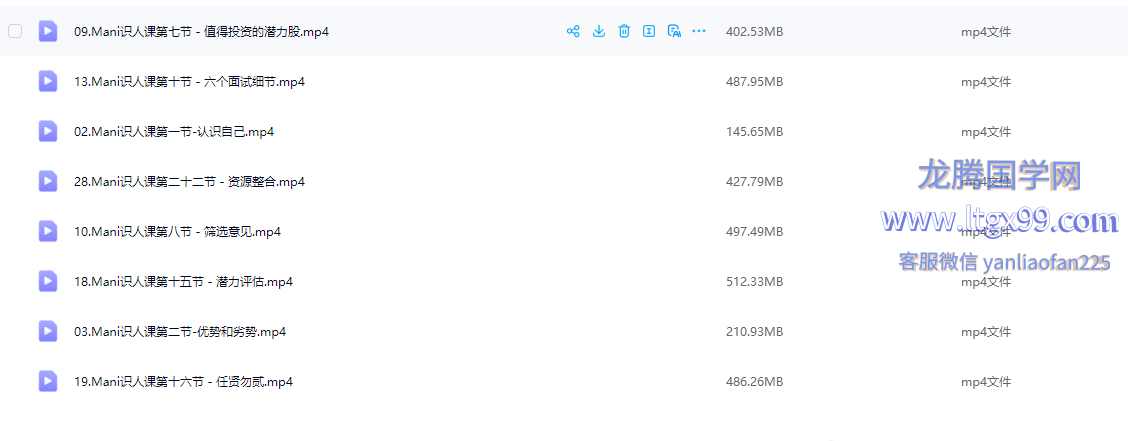The width and height of the screenshot is (1128, 441).
Task: Delete file 09 using the trash icon
Action: click(x=624, y=31)
